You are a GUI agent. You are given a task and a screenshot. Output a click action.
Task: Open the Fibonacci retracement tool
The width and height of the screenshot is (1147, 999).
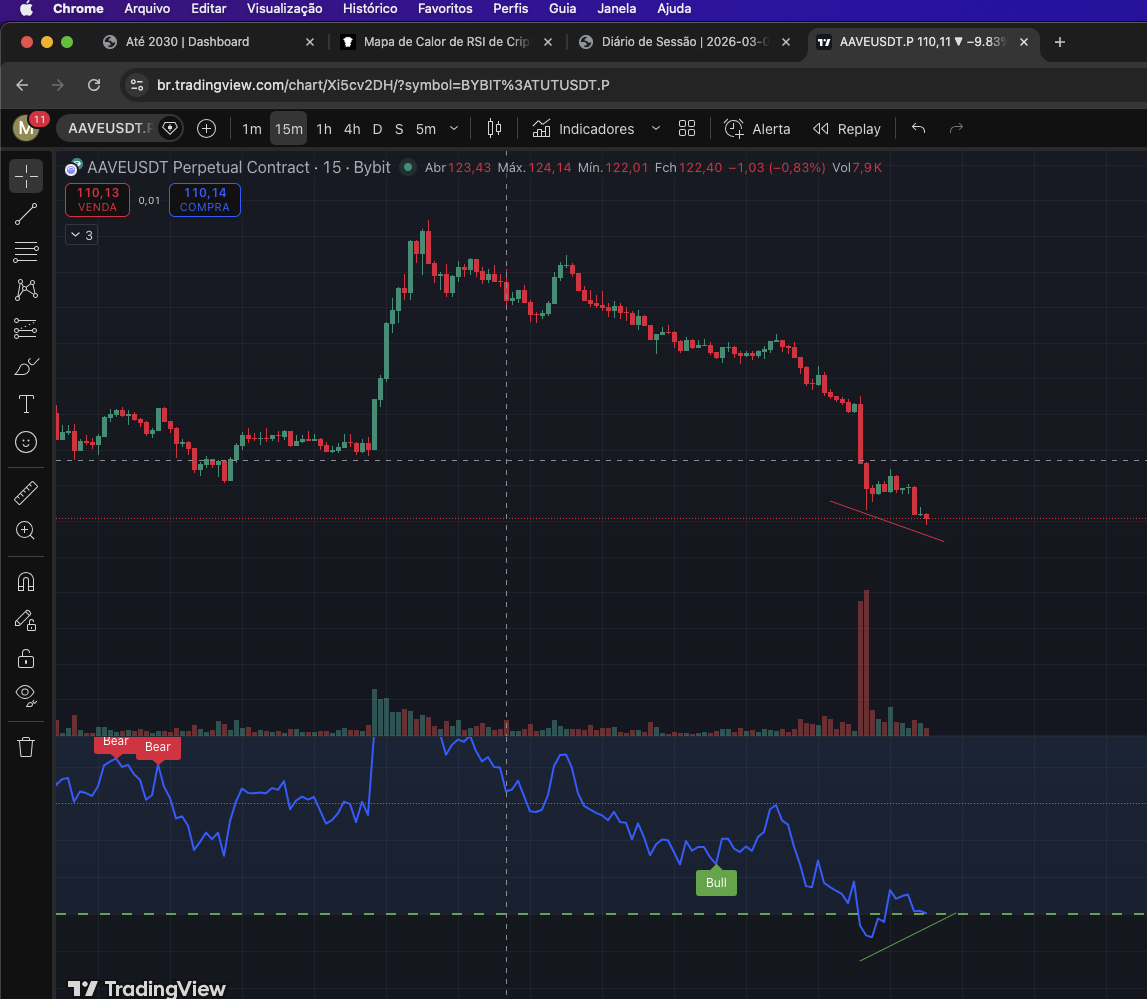[x=26, y=251]
